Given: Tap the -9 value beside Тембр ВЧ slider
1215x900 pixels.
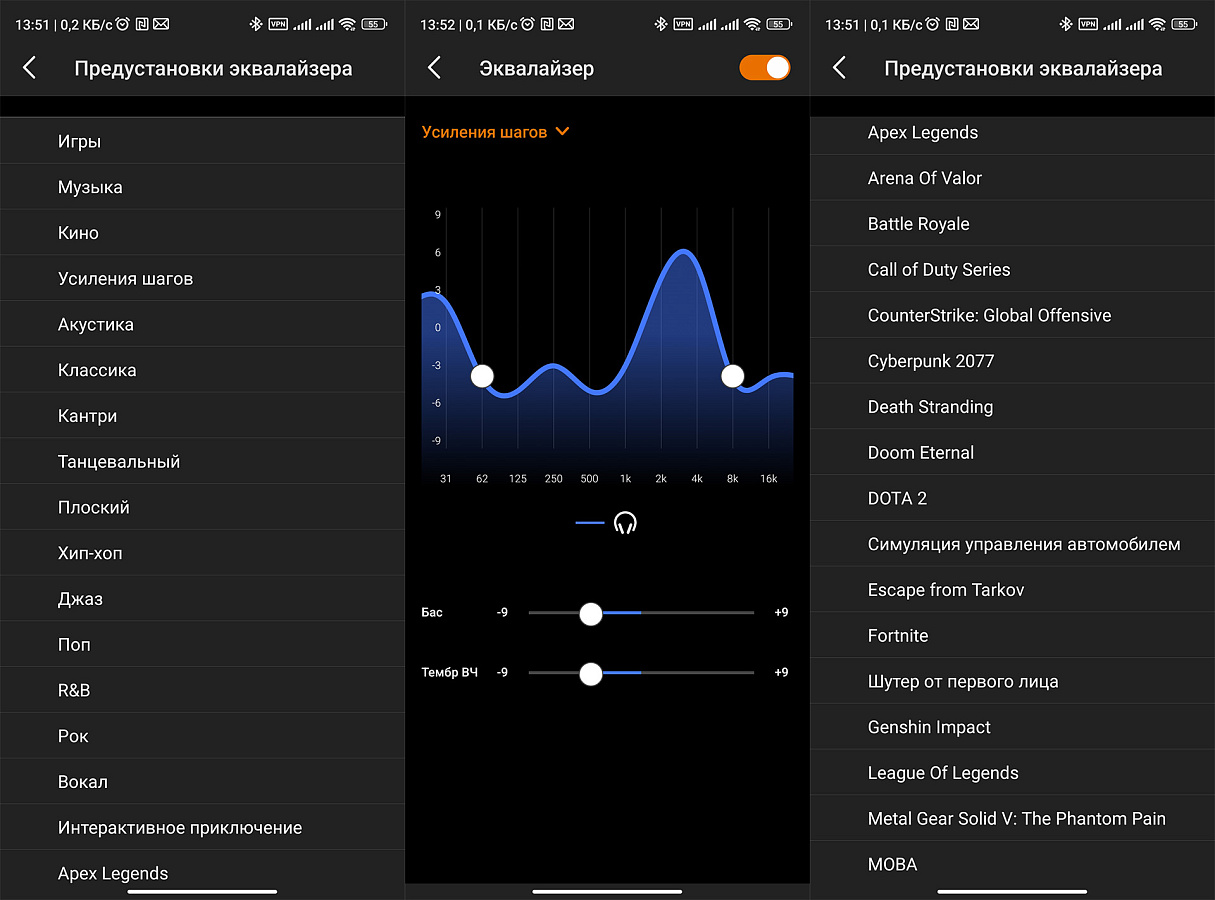Looking at the screenshot, I should (502, 673).
